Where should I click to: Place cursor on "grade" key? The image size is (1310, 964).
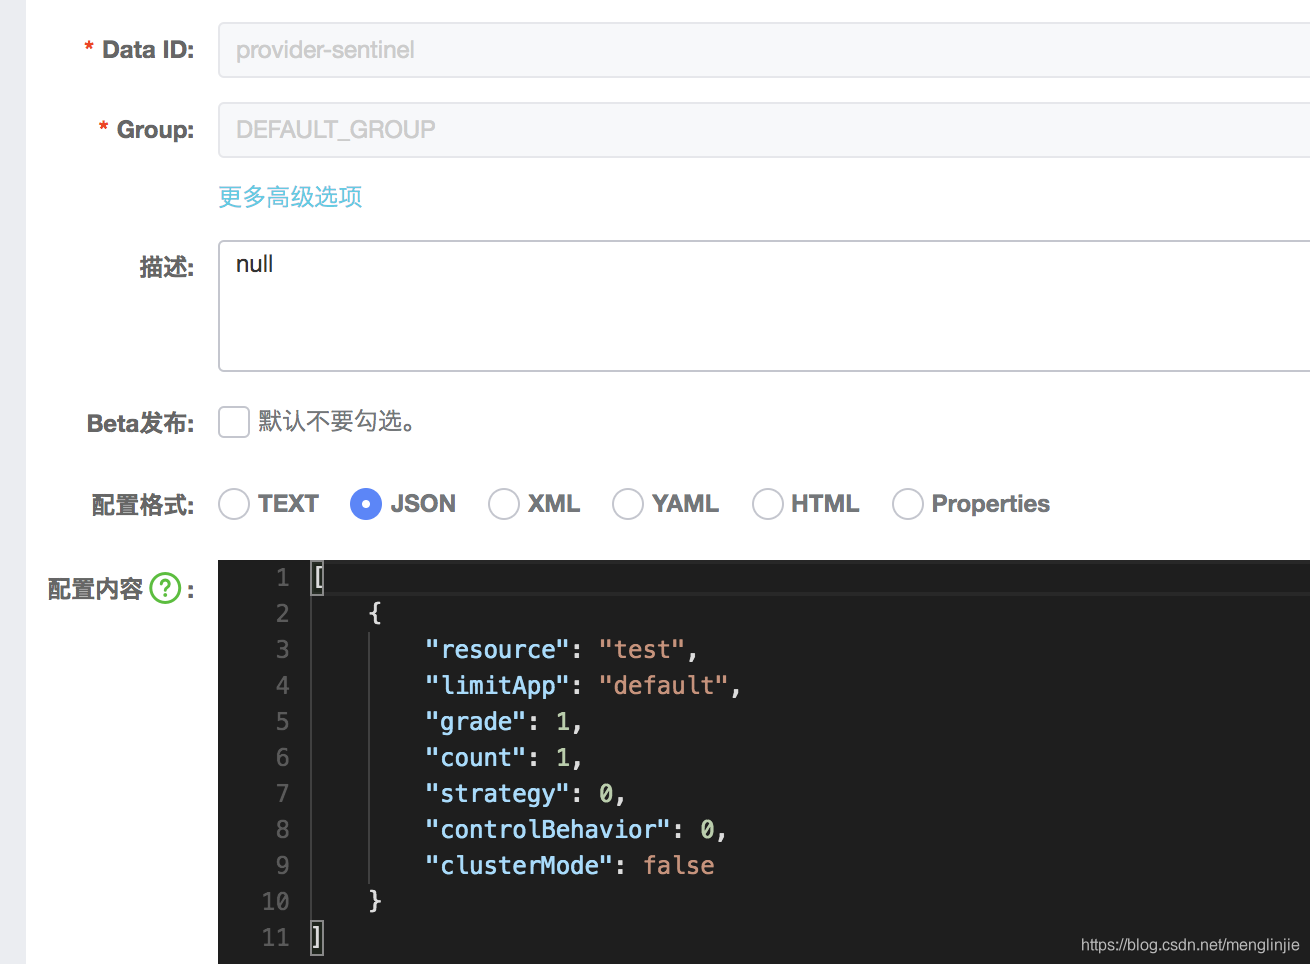click(x=476, y=722)
